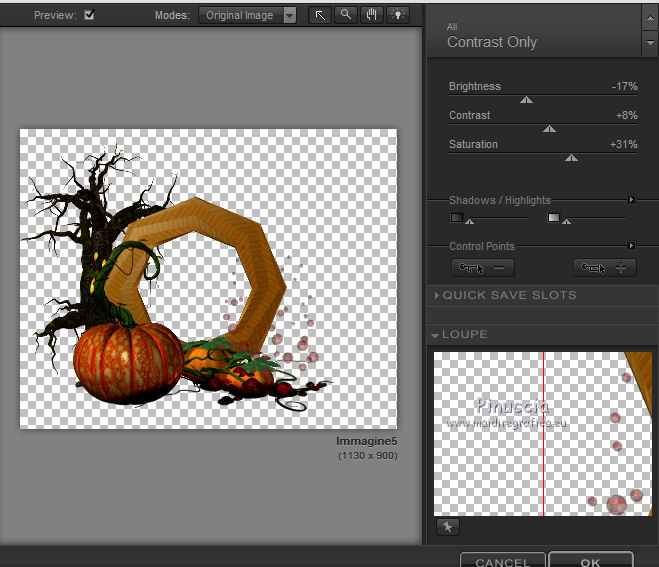Click the Highlights light swatch icon
659x567 pixels.
[554, 217]
